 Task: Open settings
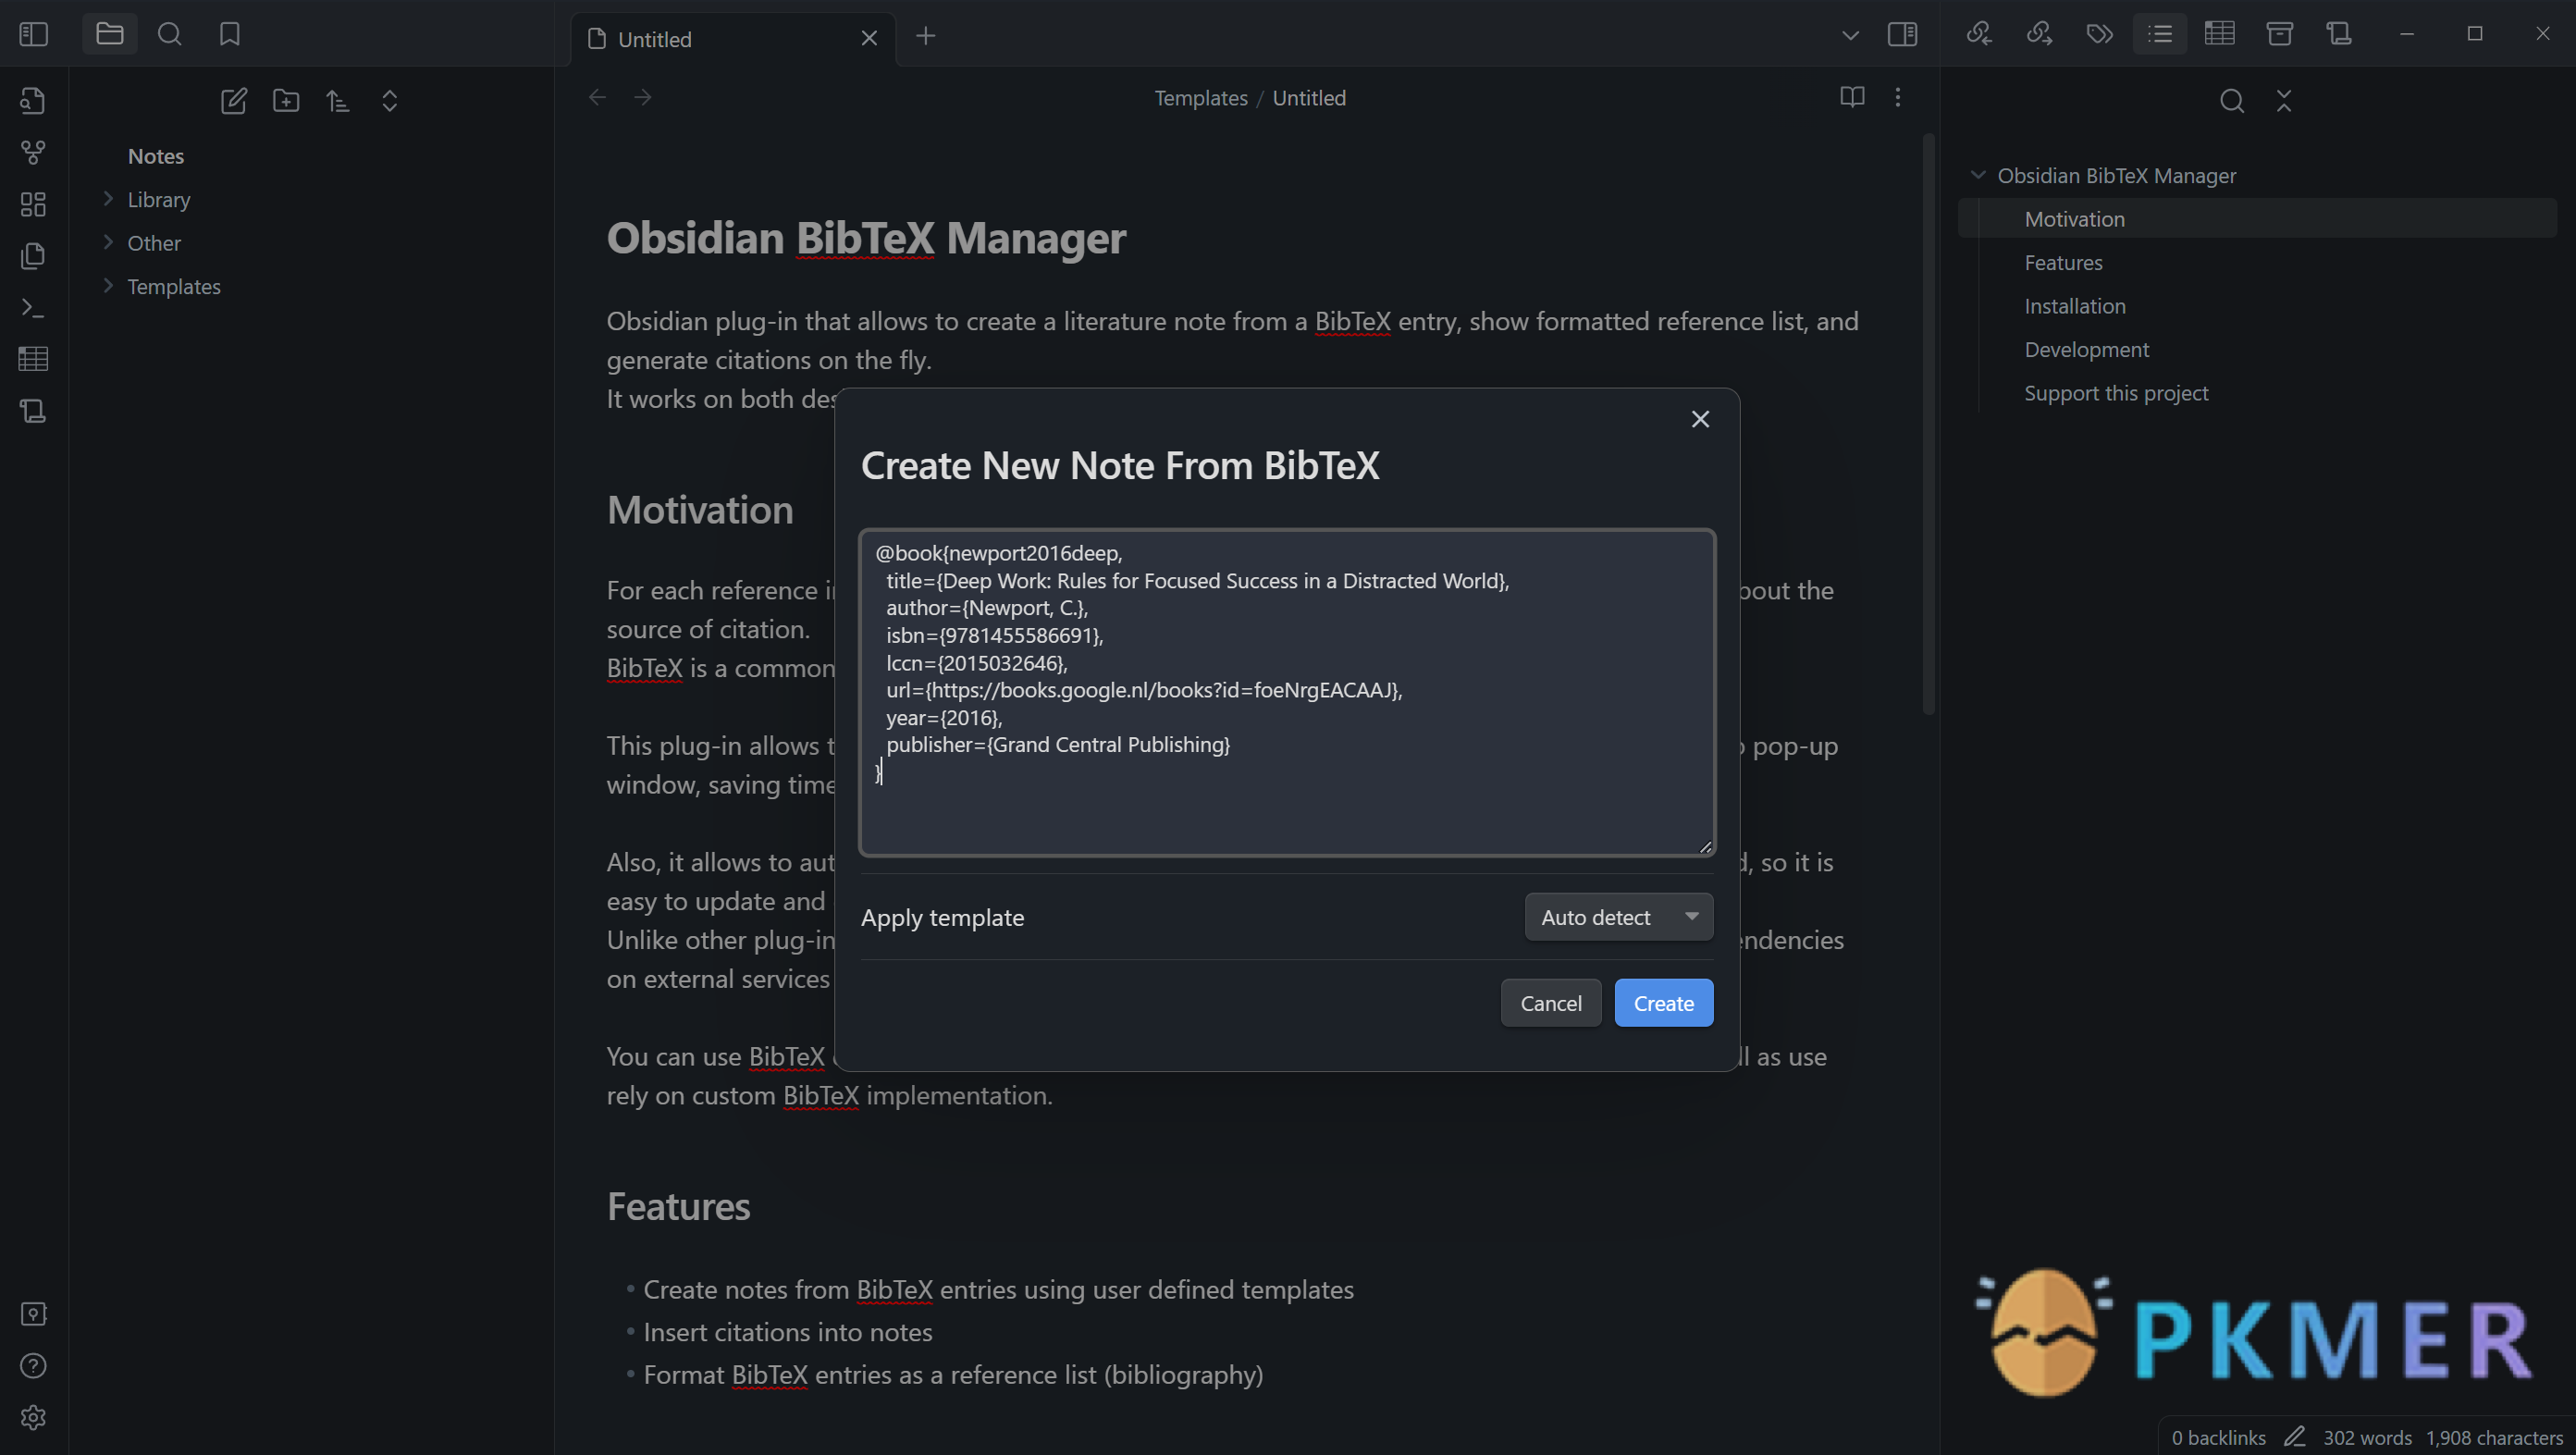33,1418
